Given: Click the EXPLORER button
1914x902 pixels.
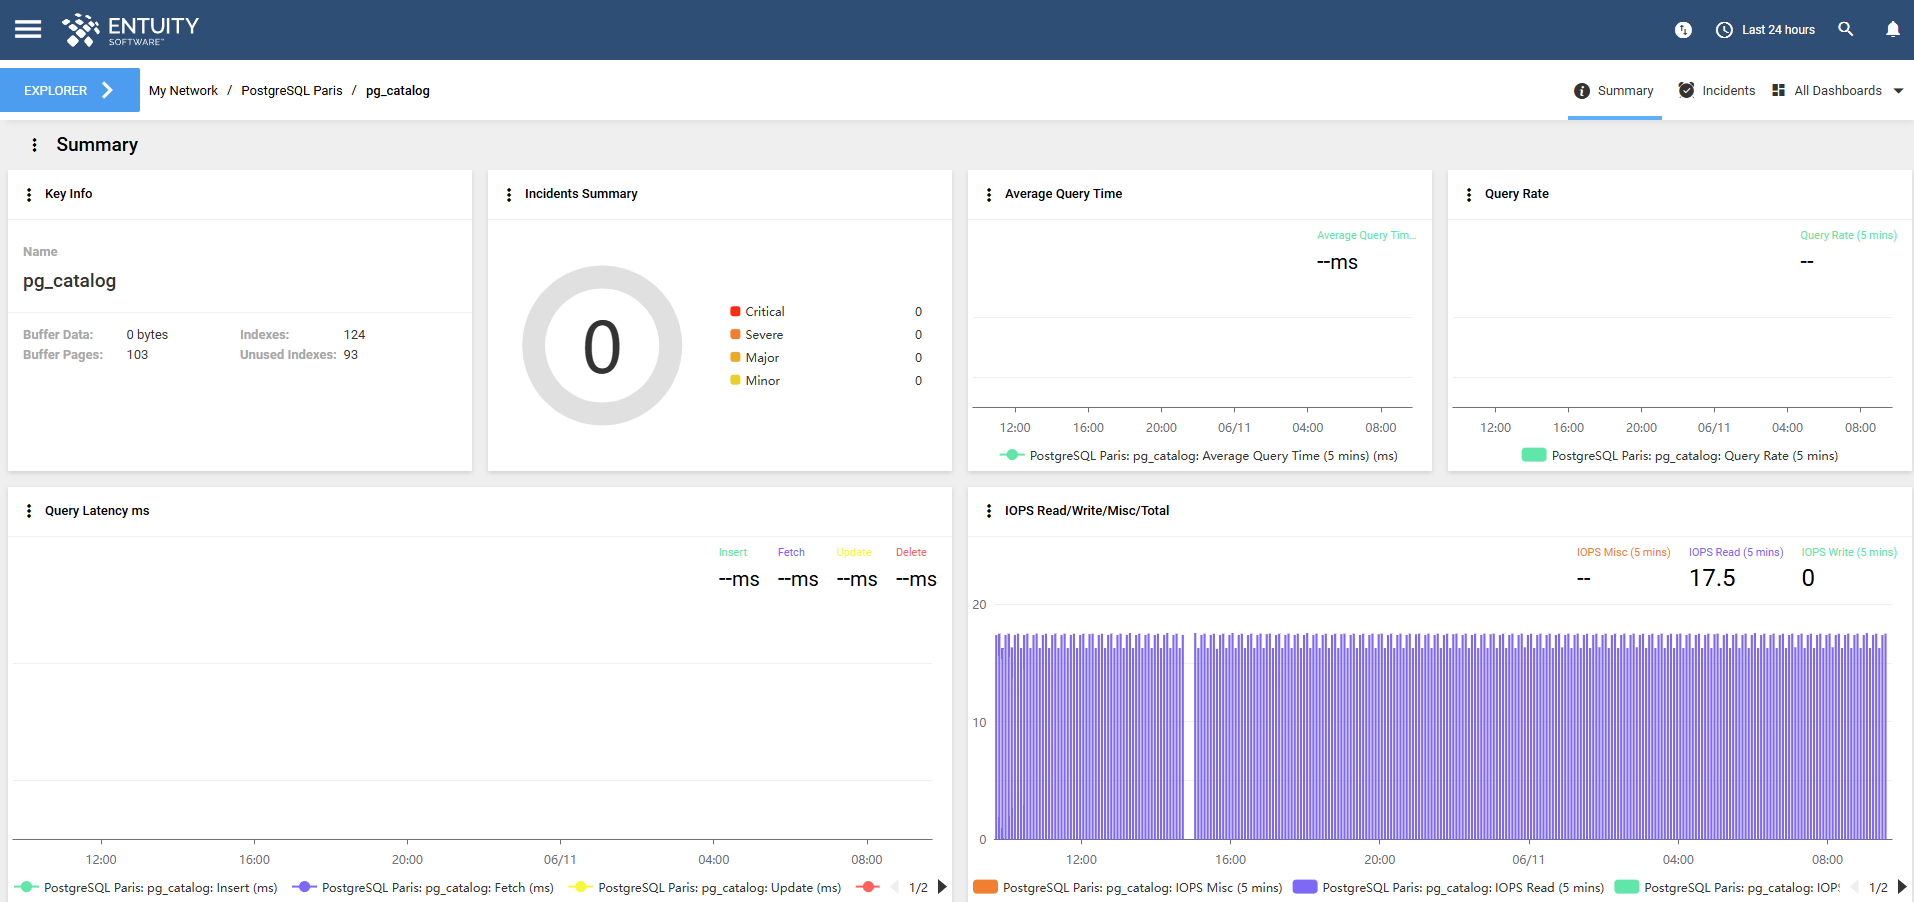Looking at the screenshot, I should coord(70,90).
